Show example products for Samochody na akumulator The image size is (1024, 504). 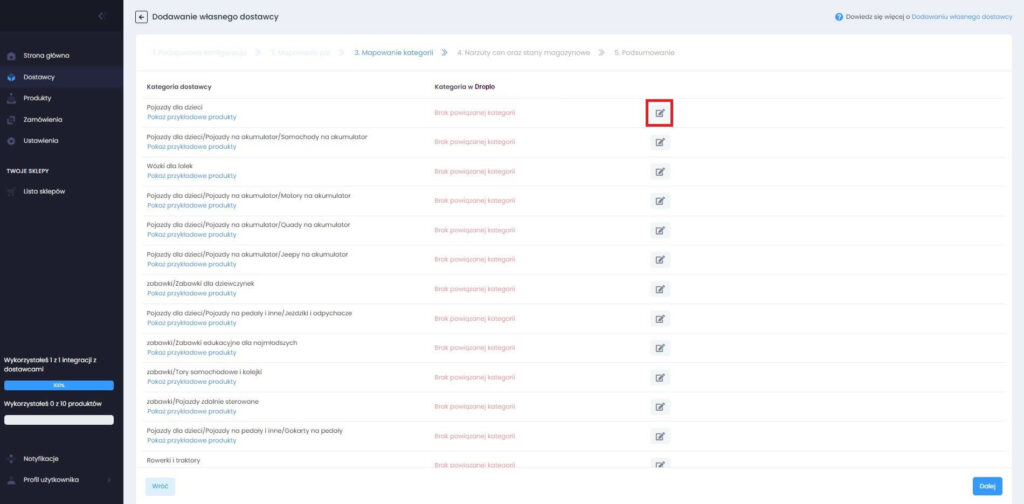191,146
